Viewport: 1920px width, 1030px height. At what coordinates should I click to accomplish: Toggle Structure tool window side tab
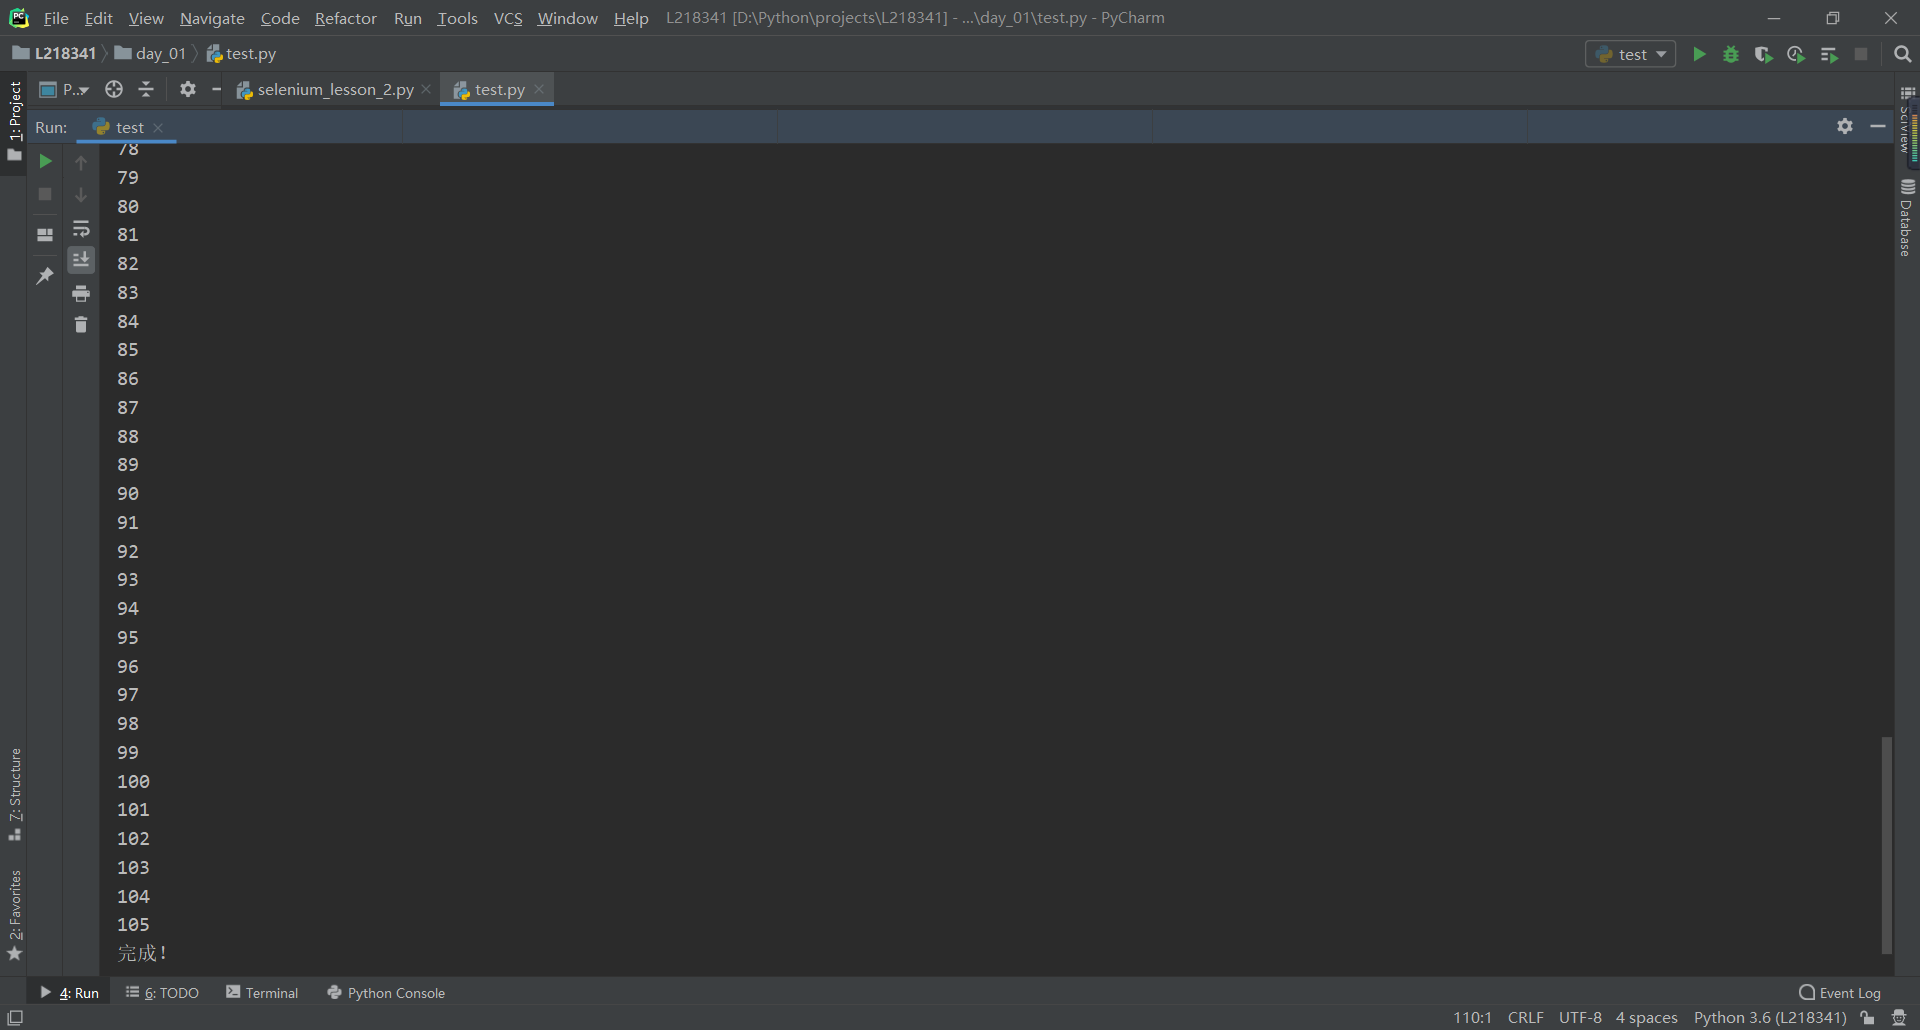[x=14, y=794]
